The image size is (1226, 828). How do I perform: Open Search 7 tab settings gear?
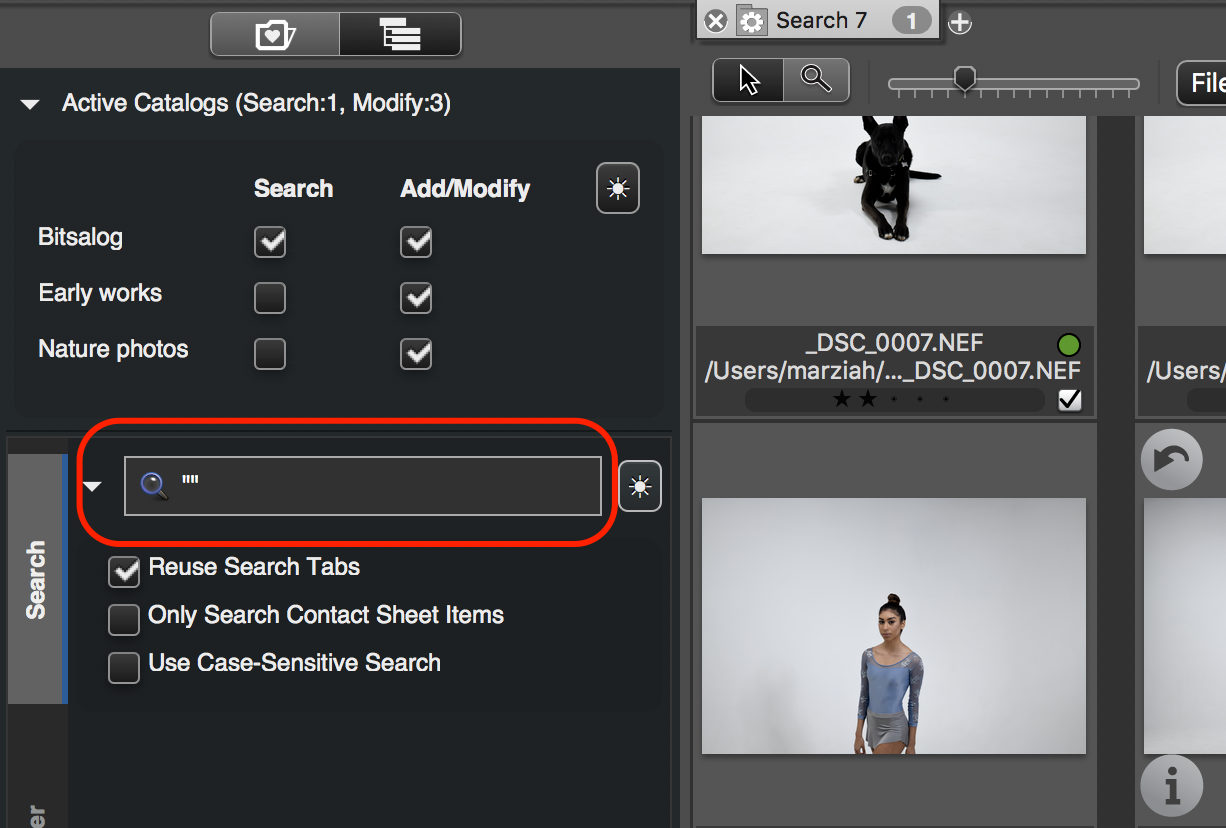click(x=752, y=21)
